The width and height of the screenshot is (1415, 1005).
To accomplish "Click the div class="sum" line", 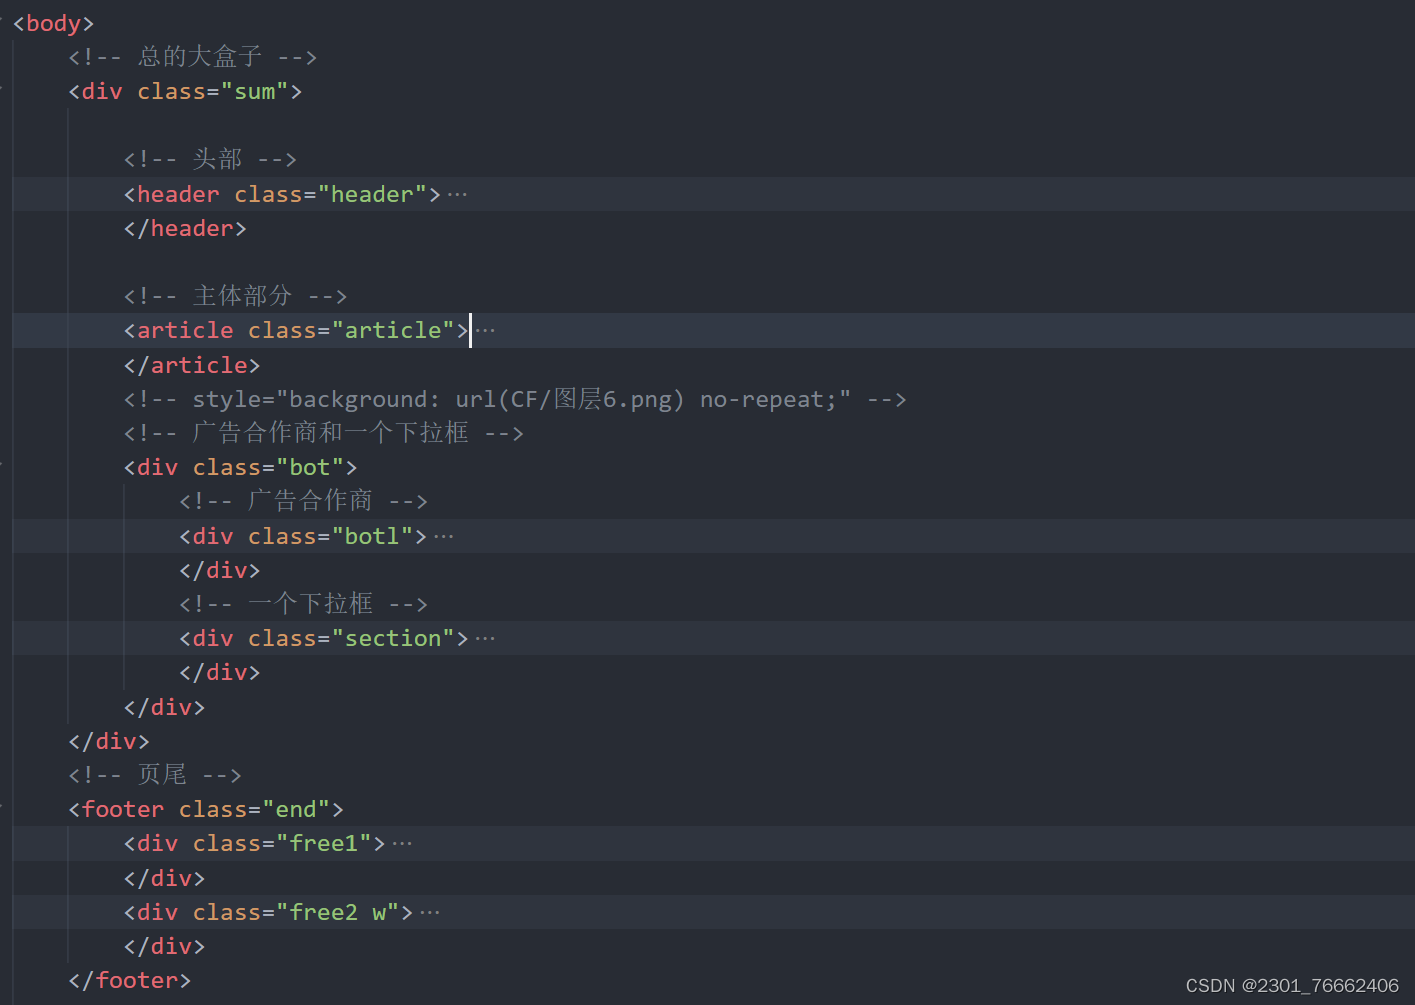I will tap(185, 92).
